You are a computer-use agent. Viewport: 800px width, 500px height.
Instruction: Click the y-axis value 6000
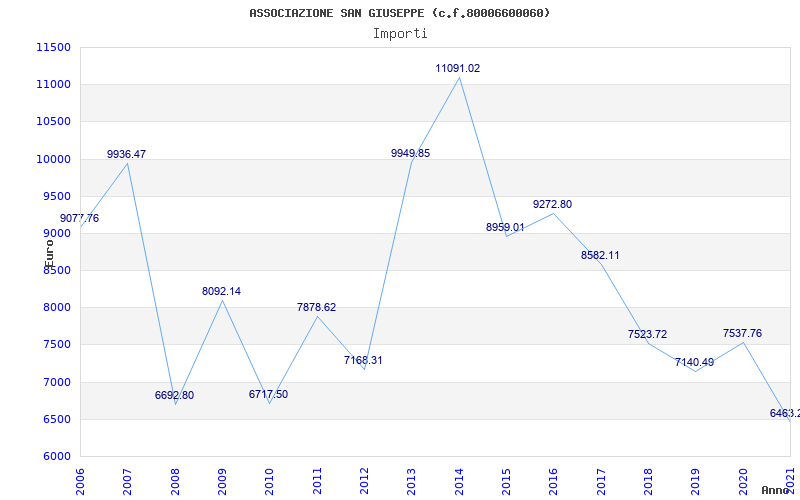(x=56, y=457)
